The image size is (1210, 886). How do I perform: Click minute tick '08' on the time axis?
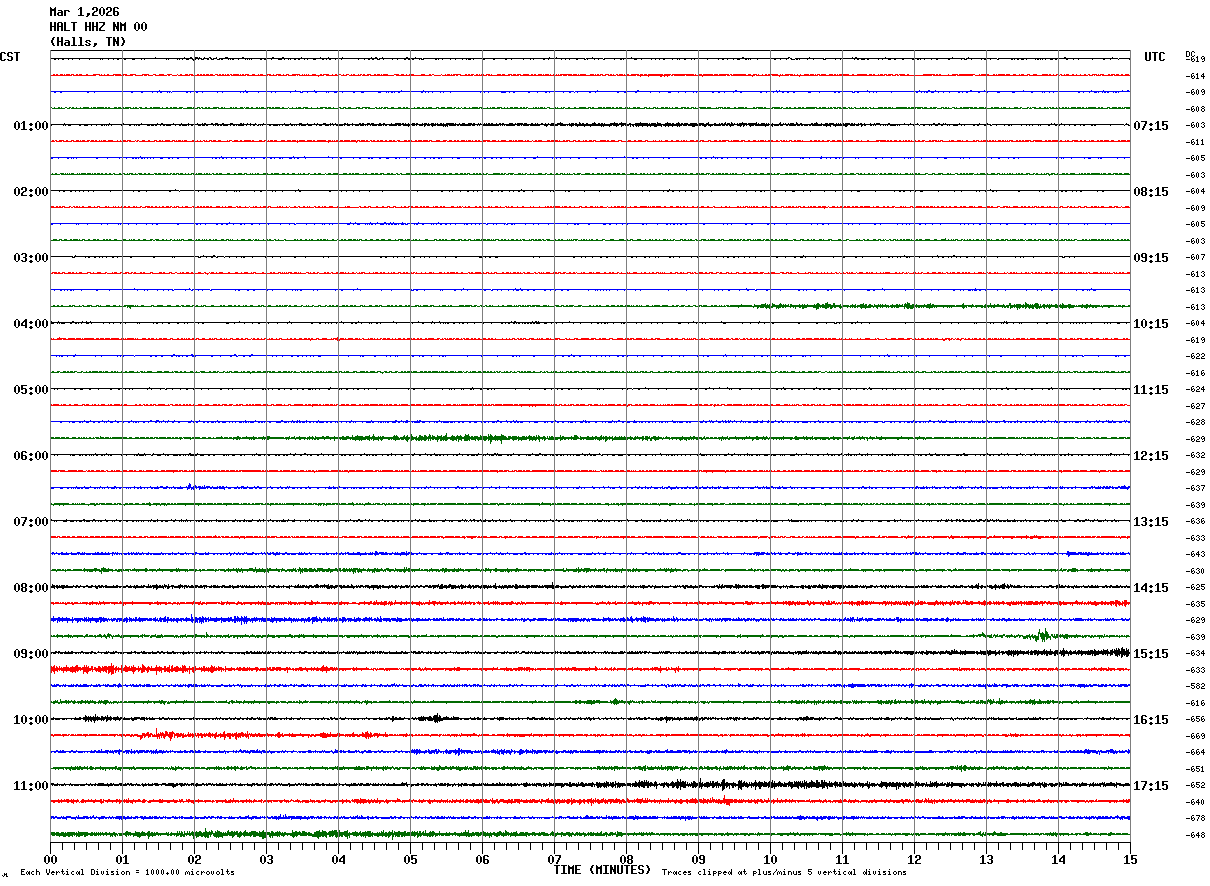click(x=626, y=859)
